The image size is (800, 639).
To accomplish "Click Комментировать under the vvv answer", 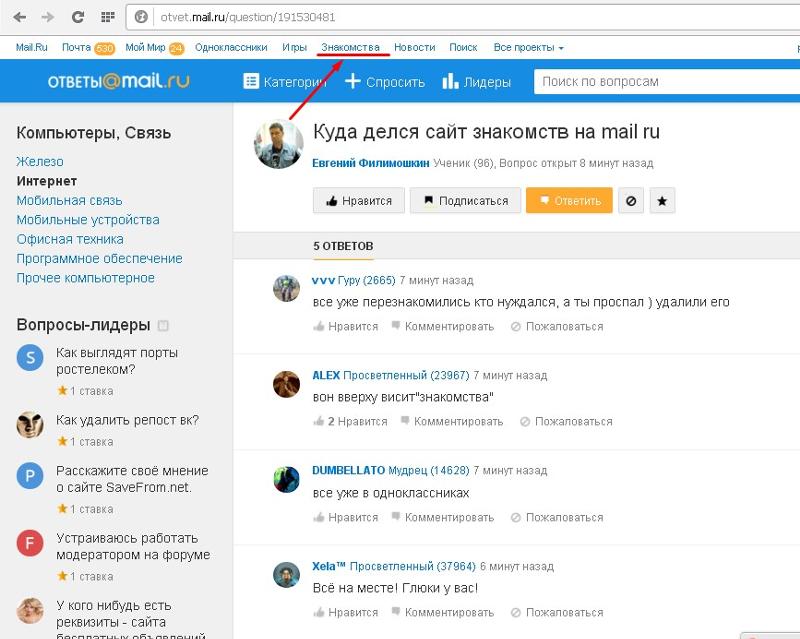I will [x=443, y=327].
